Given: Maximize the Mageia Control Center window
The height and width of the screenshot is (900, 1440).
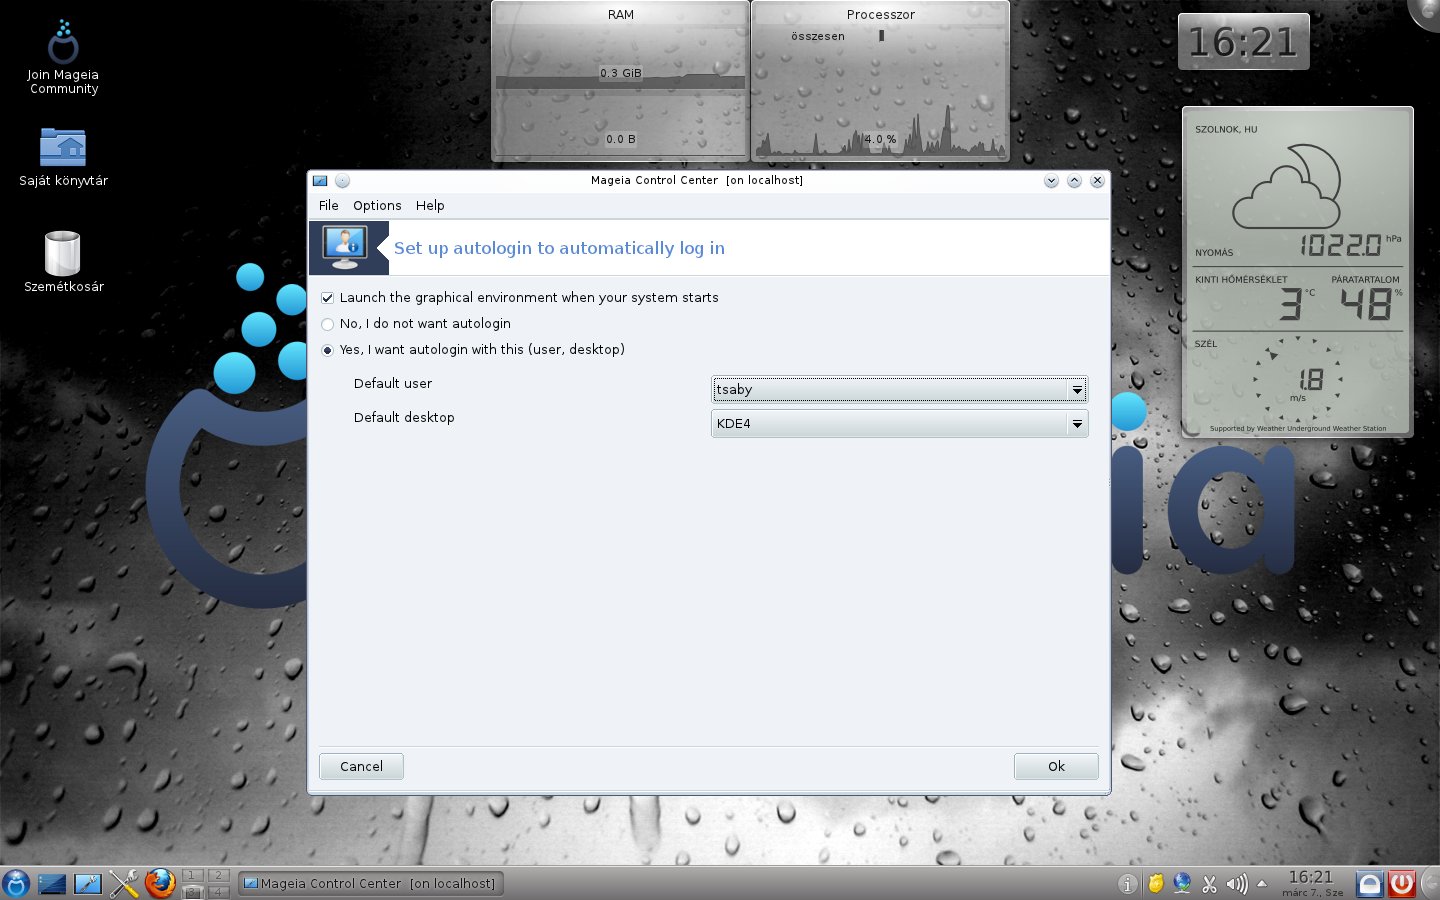Looking at the screenshot, I should point(1074,181).
